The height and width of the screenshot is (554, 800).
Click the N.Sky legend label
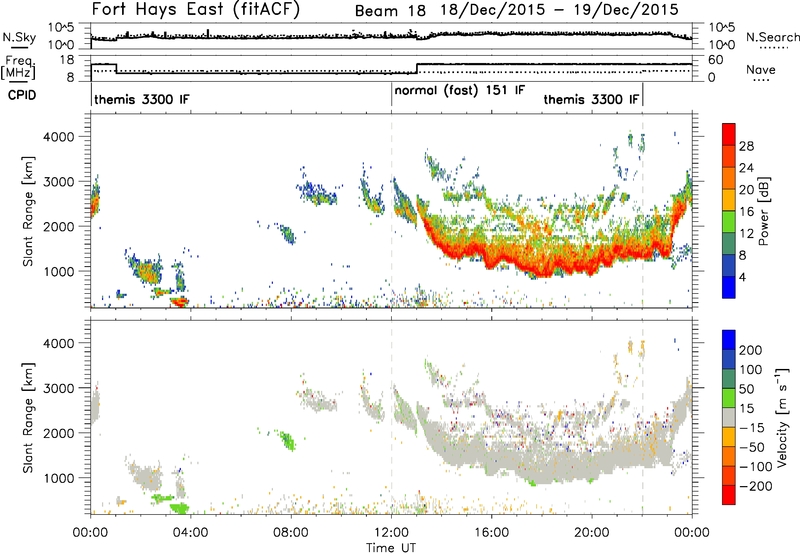19,37
